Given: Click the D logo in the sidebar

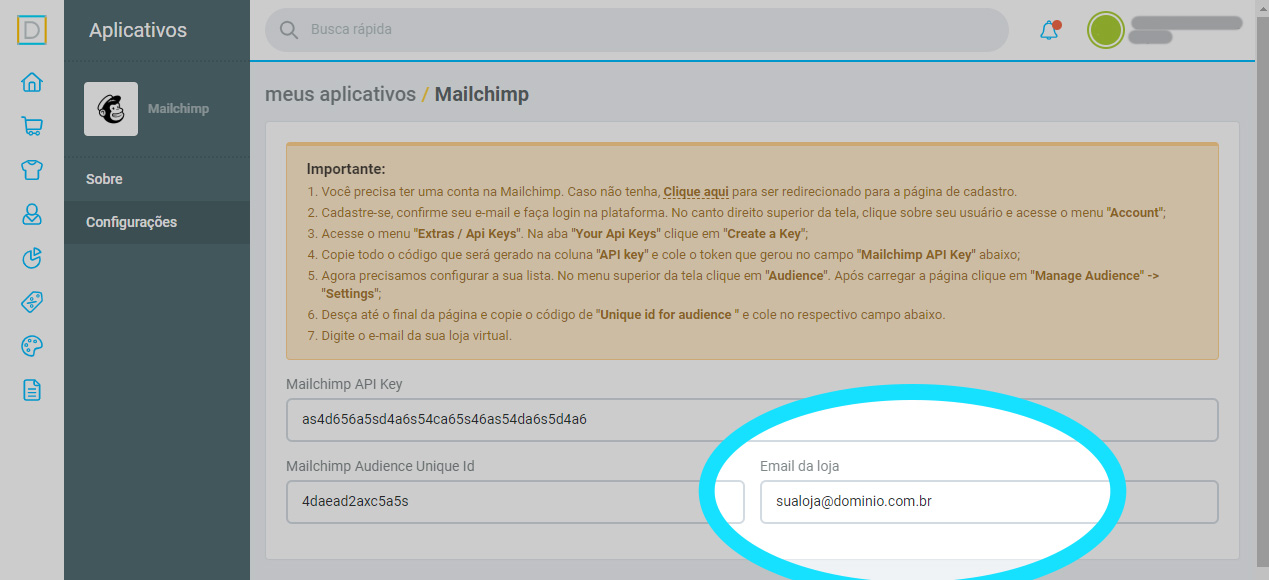Looking at the screenshot, I should point(32,30).
